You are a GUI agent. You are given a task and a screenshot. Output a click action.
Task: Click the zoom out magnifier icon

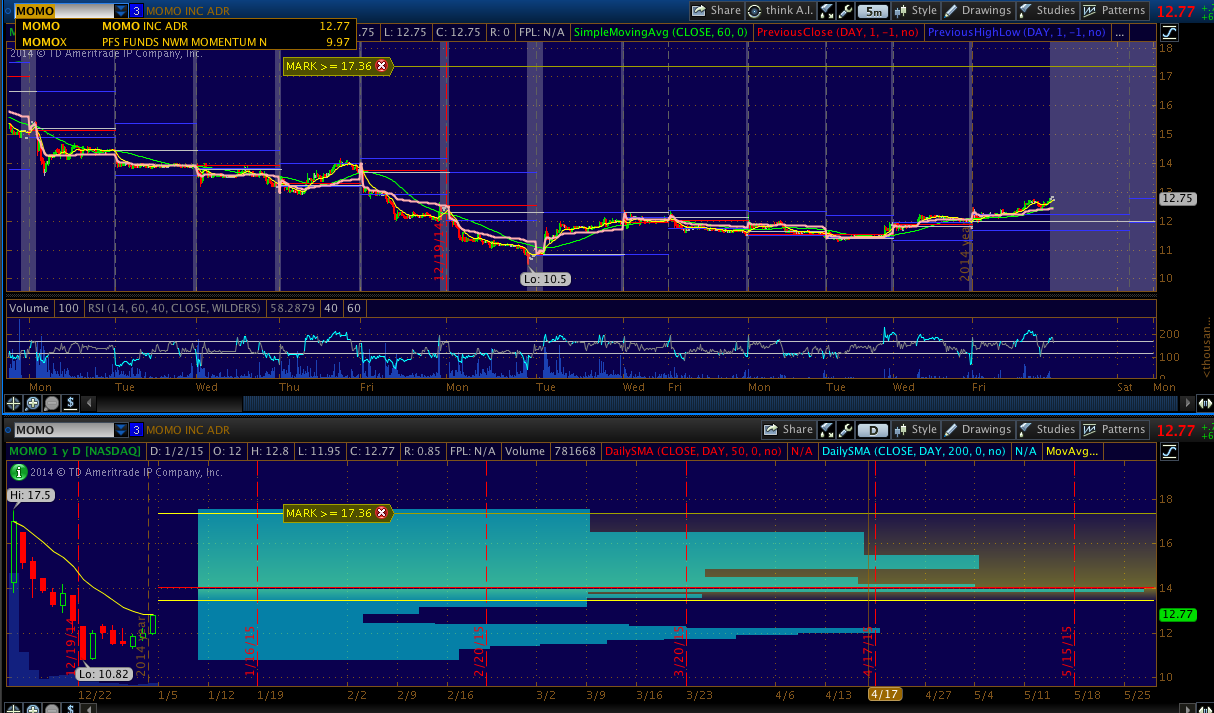52,403
